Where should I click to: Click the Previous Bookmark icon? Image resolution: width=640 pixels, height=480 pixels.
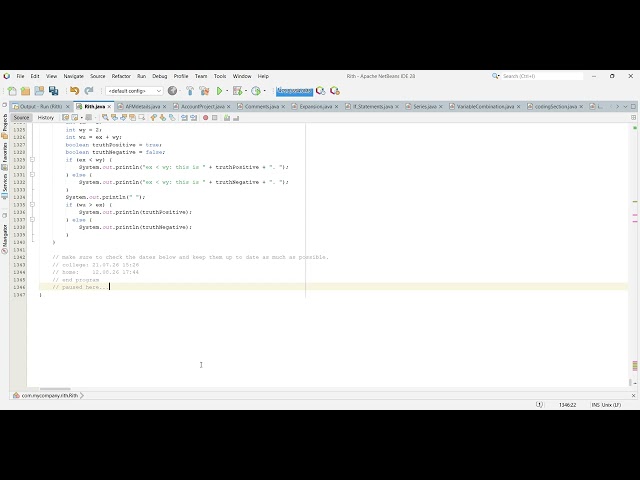tap(153, 118)
